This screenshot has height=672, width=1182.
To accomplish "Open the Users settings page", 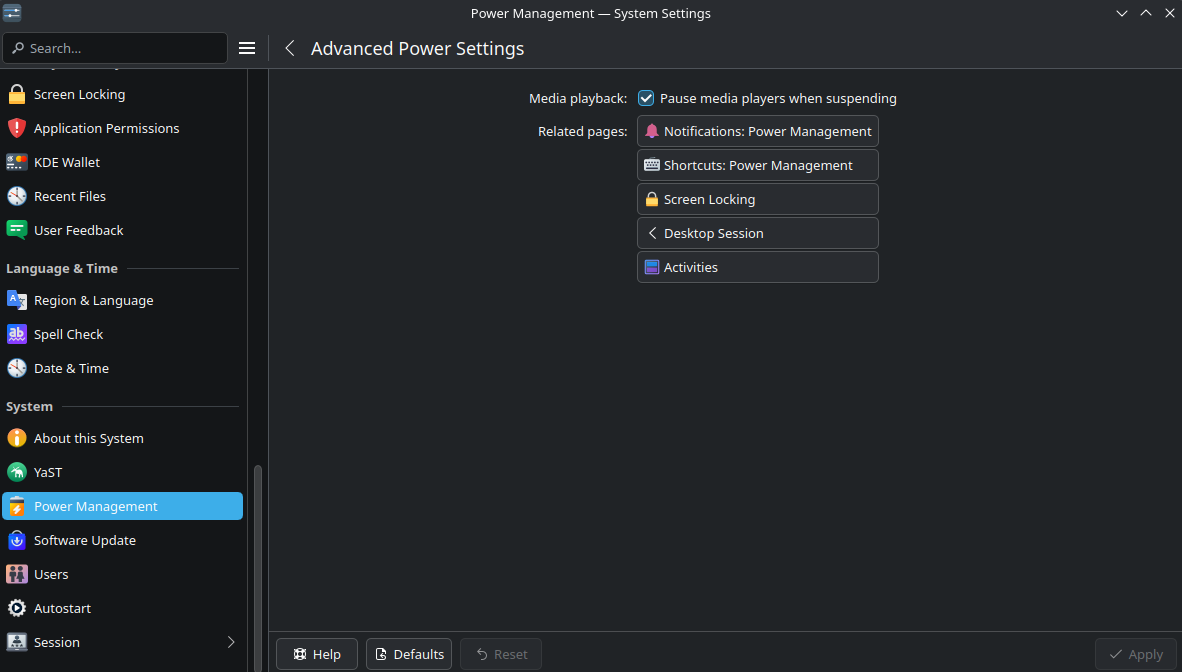I will tap(51, 575).
